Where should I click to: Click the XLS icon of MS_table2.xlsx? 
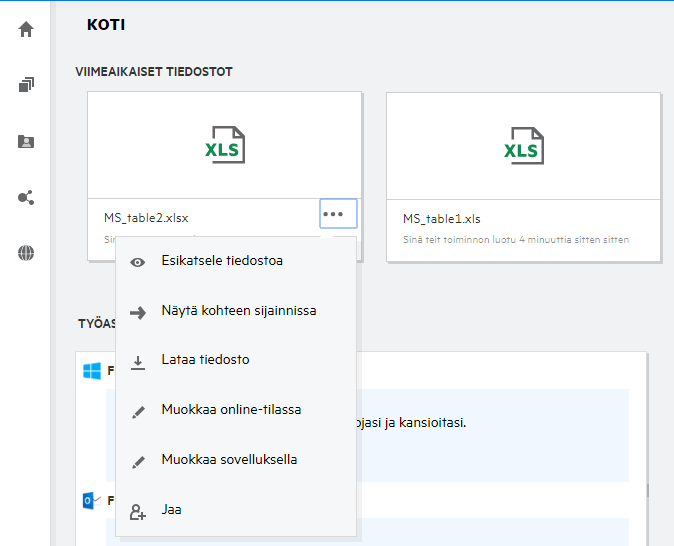click(x=224, y=146)
